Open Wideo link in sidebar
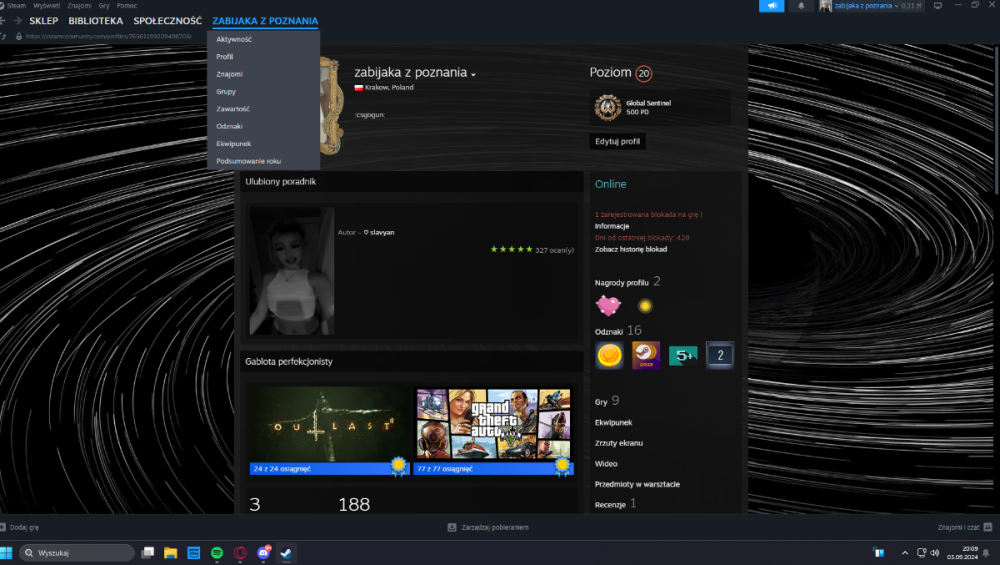 (606, 464)
